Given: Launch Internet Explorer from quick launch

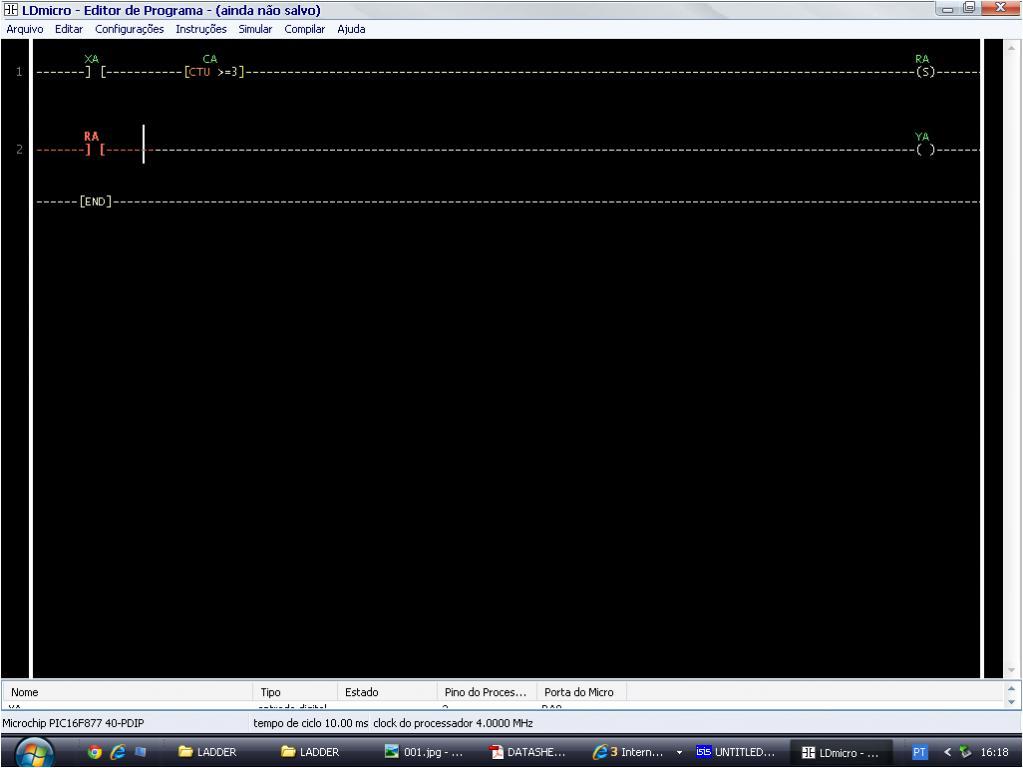Looking at the screenshot, I should click(118, 752).
